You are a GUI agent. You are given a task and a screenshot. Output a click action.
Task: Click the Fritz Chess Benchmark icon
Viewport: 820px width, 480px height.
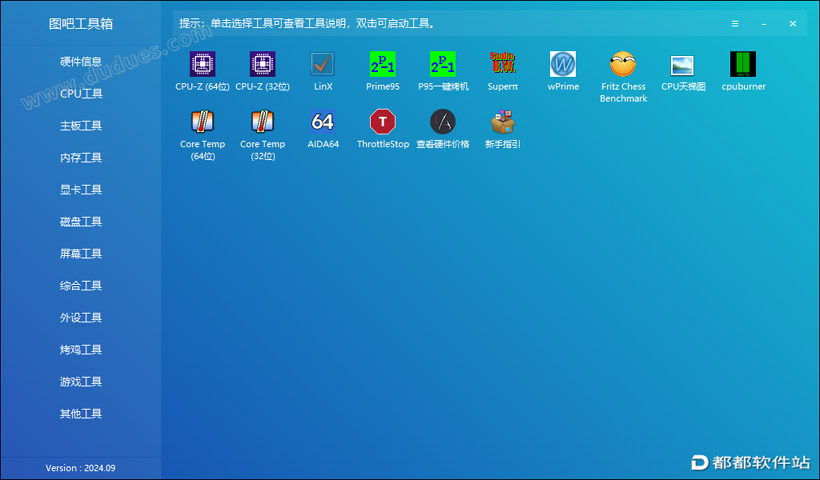[623, 64]
